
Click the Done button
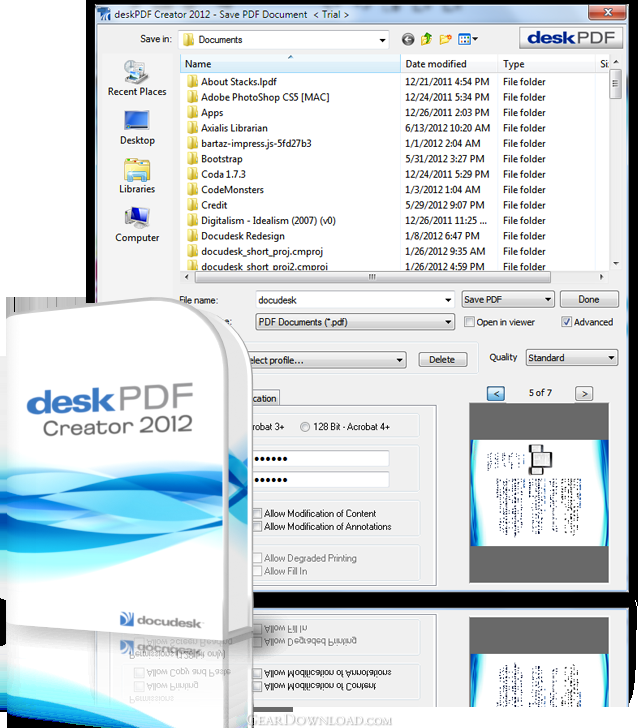click(x=588, y=299)
